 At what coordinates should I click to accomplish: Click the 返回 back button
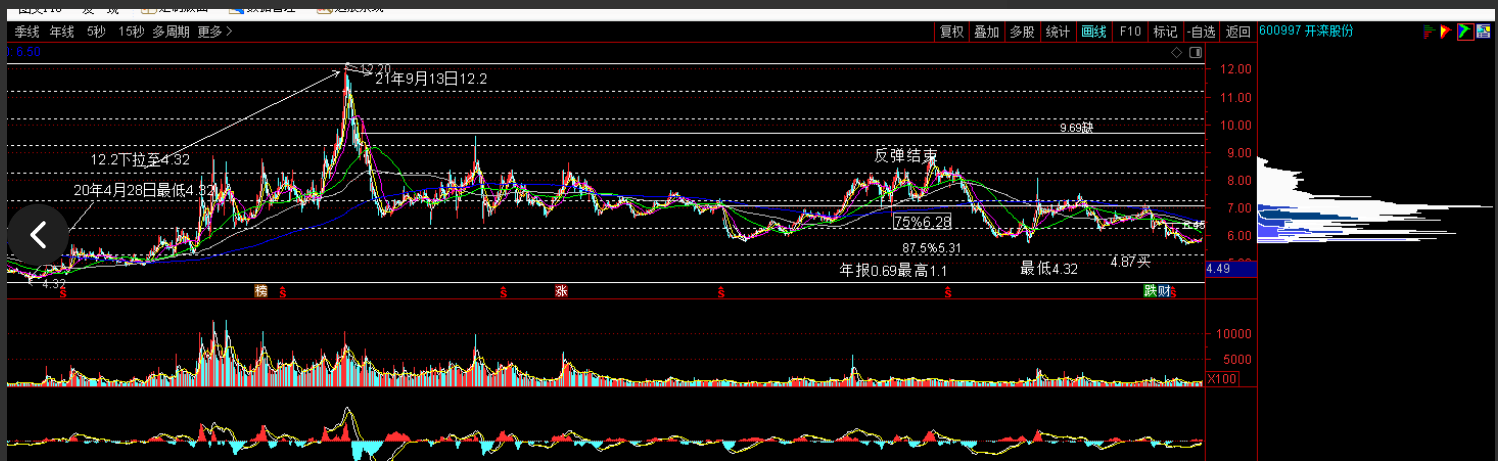pos(1238,31)
